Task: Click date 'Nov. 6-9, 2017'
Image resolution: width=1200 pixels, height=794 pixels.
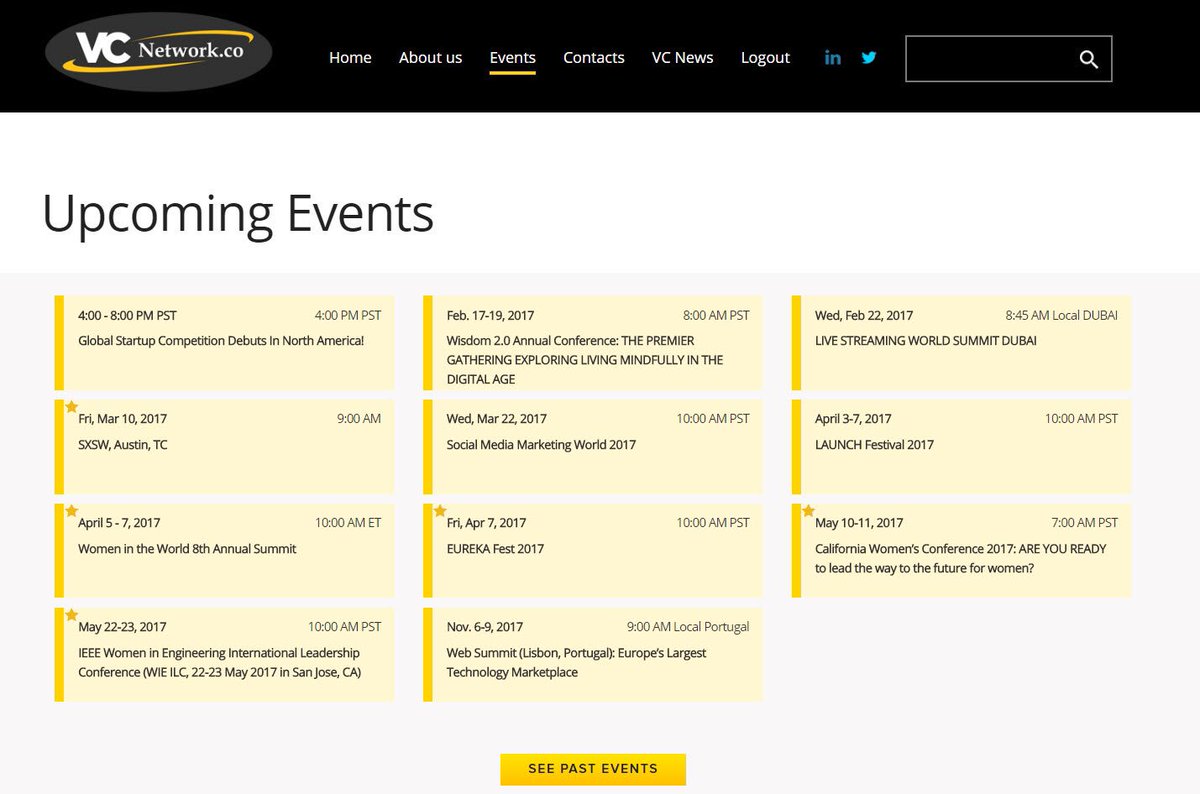Action: pos(485,627)
